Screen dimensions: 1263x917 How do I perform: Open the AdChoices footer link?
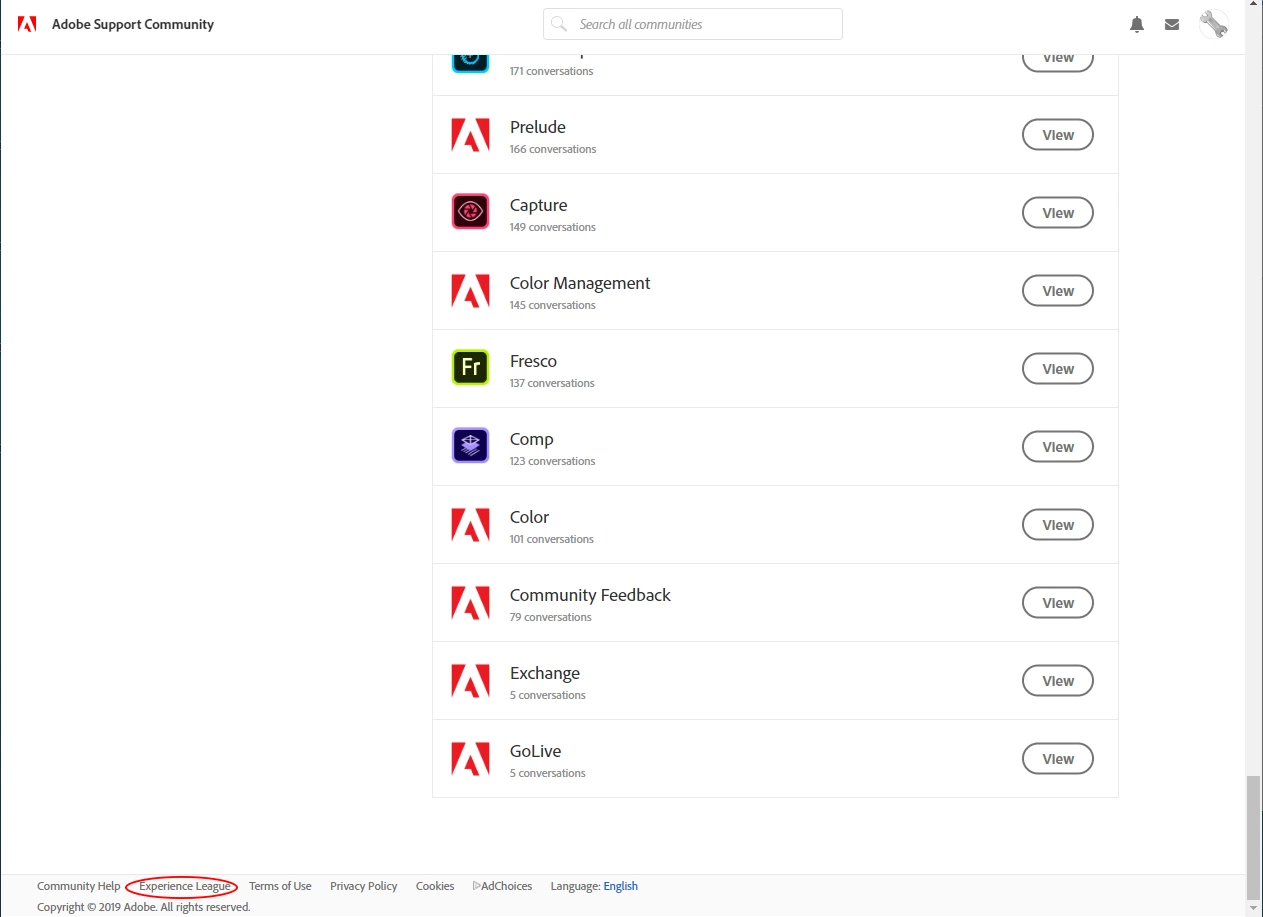[x=502, y=886]
